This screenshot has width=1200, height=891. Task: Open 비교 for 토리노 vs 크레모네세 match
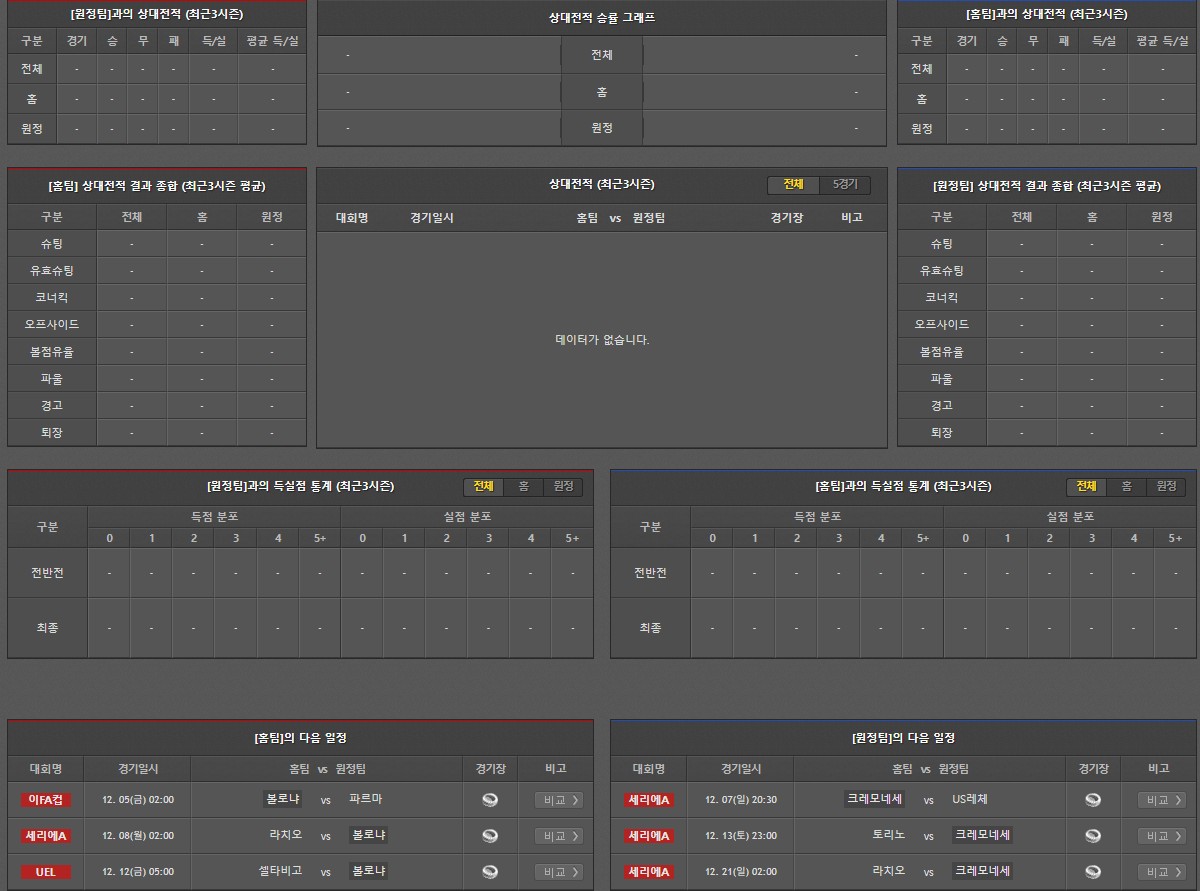(1162, 836)
